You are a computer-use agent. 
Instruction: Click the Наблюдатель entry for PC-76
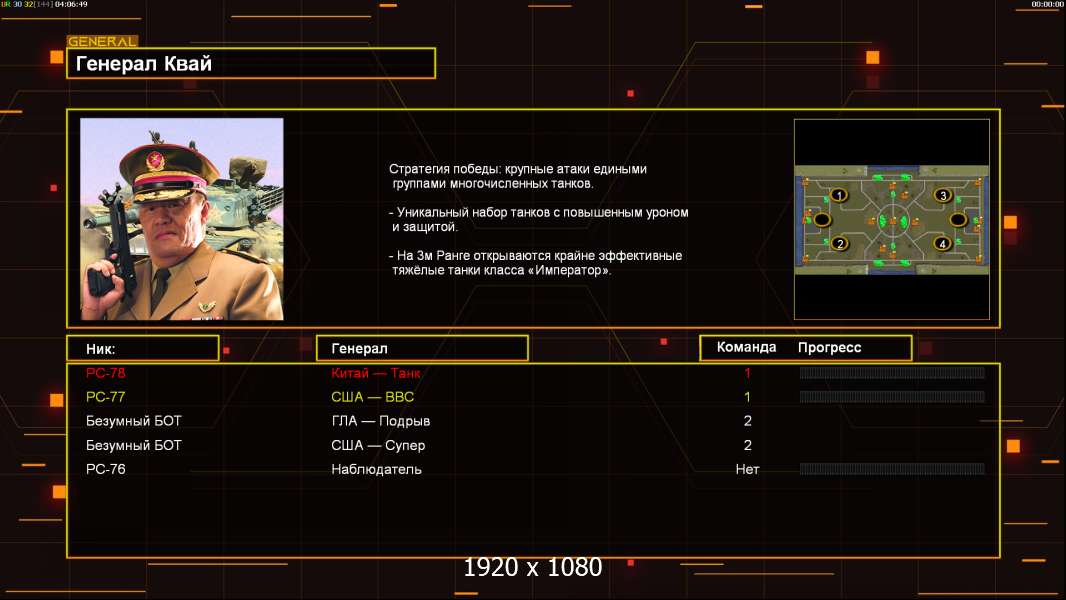[376, 470]
